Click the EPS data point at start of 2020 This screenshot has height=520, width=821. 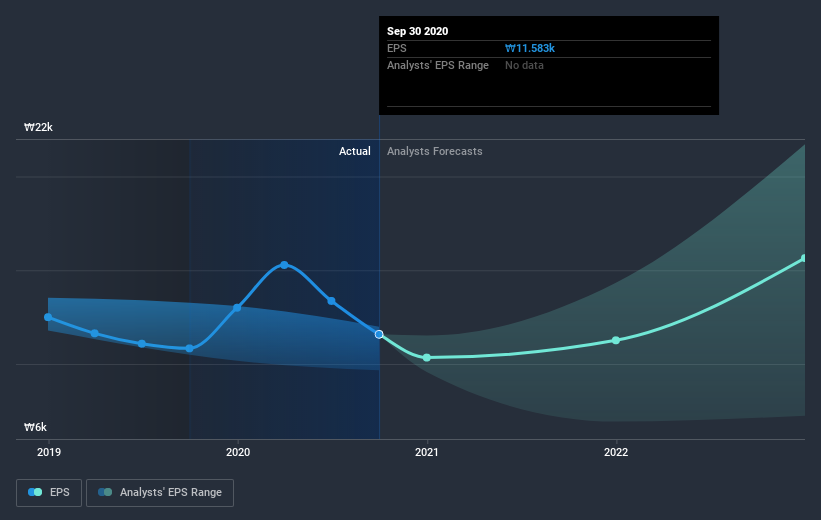pyautogui.click(x=237, y=308)
